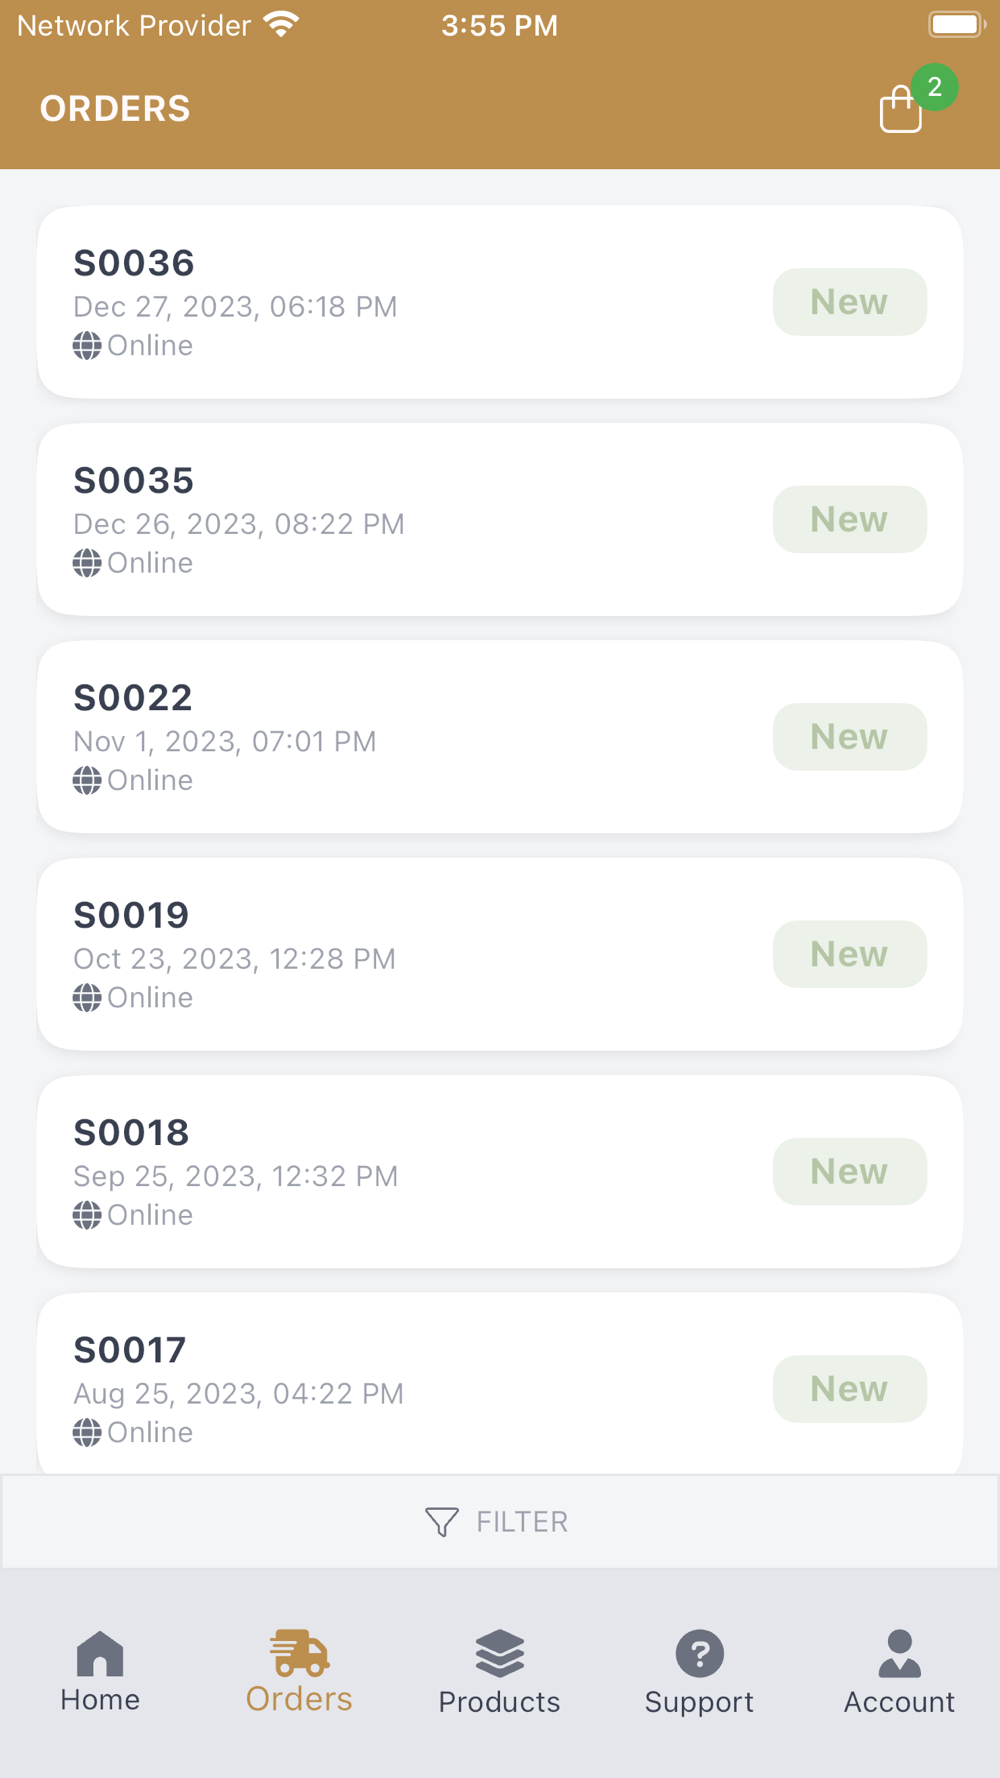Open order S0035 from Dec 26

coord(400,520)
